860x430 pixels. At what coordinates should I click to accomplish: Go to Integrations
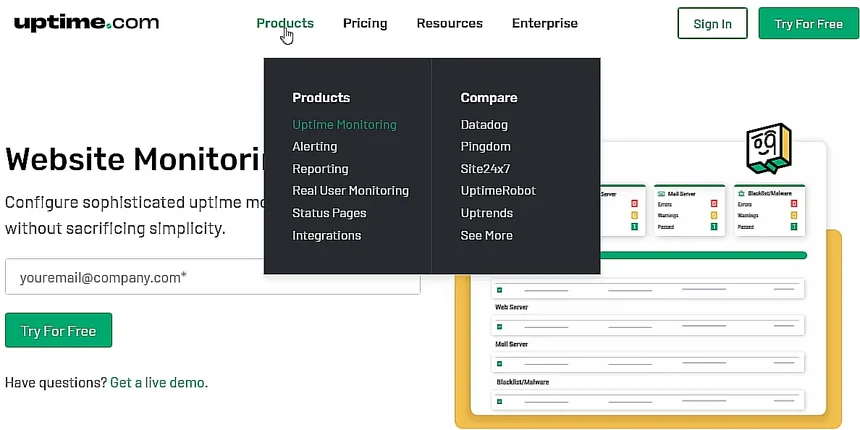coord(327,235)
